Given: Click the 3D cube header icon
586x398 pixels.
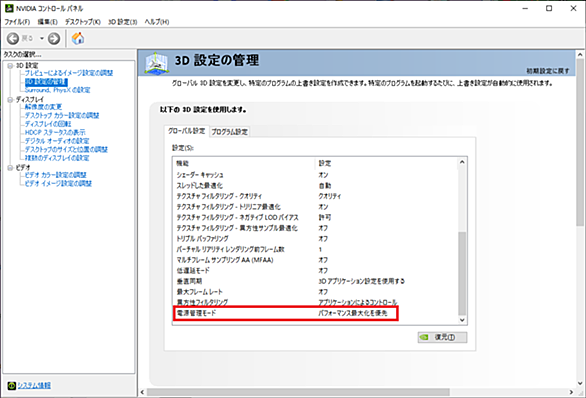Looking at the screenshot, I should click(x=156, y=63).
